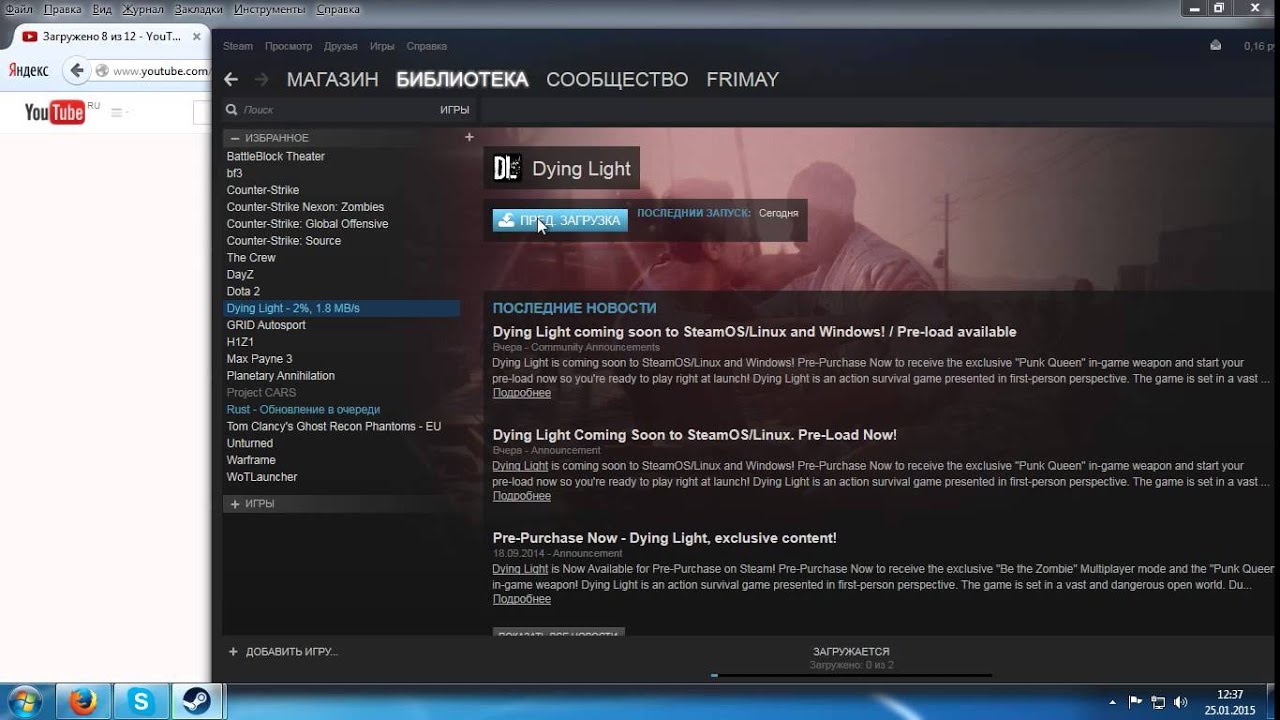
Task: Open the Игры menu in Steam menu bar
Action: 382,46
